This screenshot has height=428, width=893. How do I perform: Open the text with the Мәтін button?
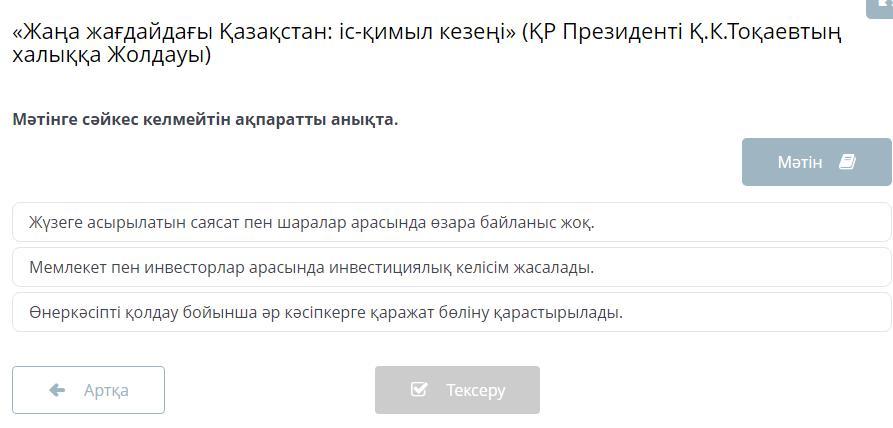(816, 162)
